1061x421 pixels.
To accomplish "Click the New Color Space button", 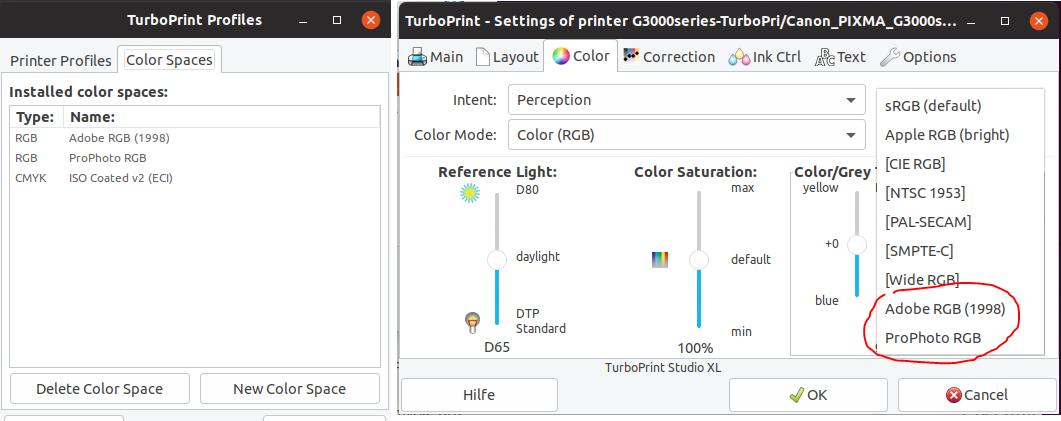I will click(289, 389).
